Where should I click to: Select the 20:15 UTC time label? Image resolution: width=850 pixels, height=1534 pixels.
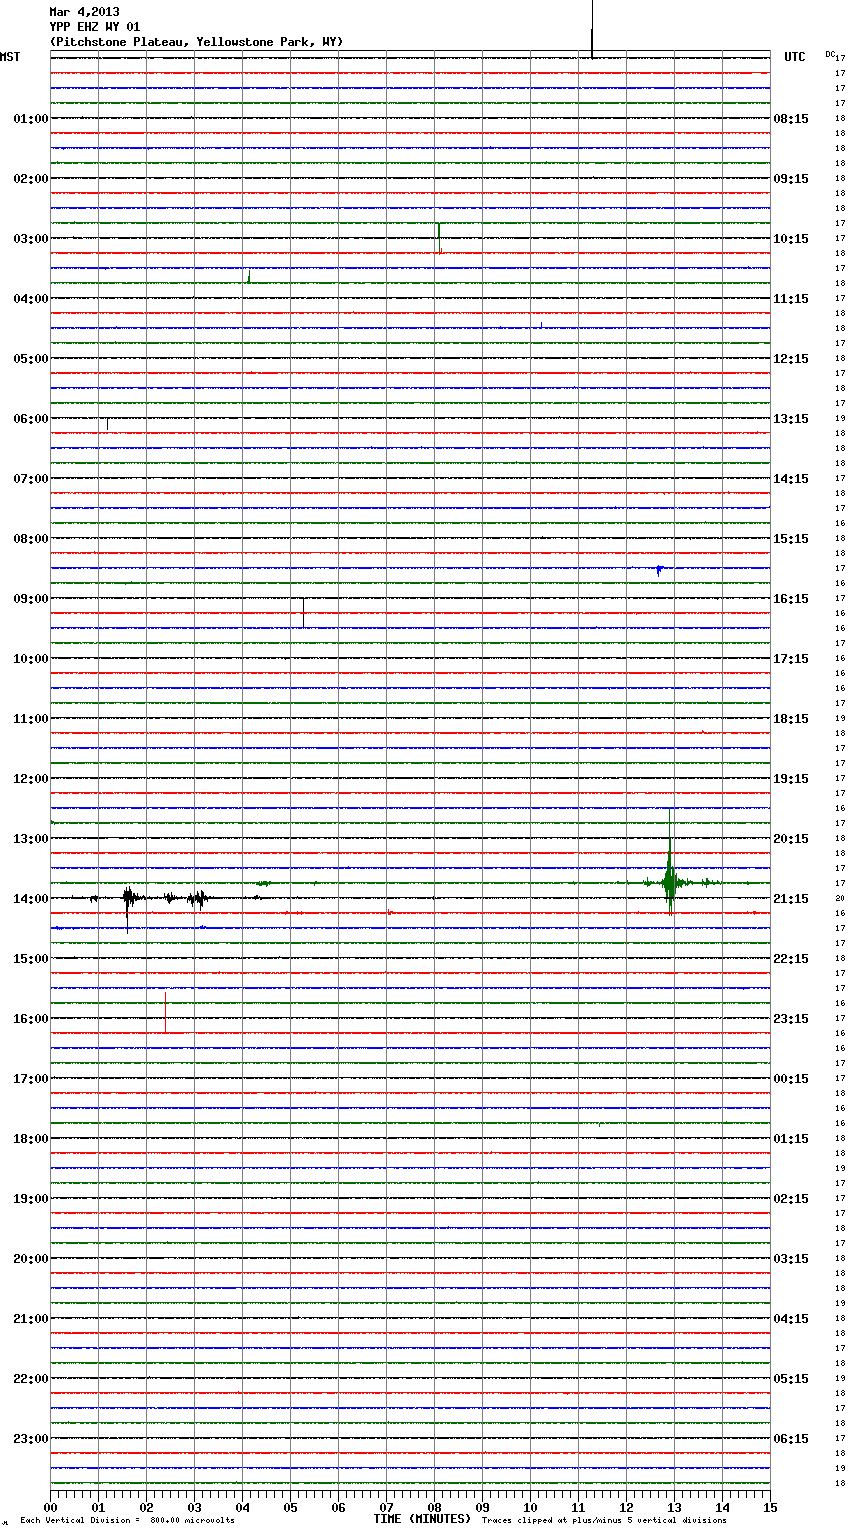[791, 839]
